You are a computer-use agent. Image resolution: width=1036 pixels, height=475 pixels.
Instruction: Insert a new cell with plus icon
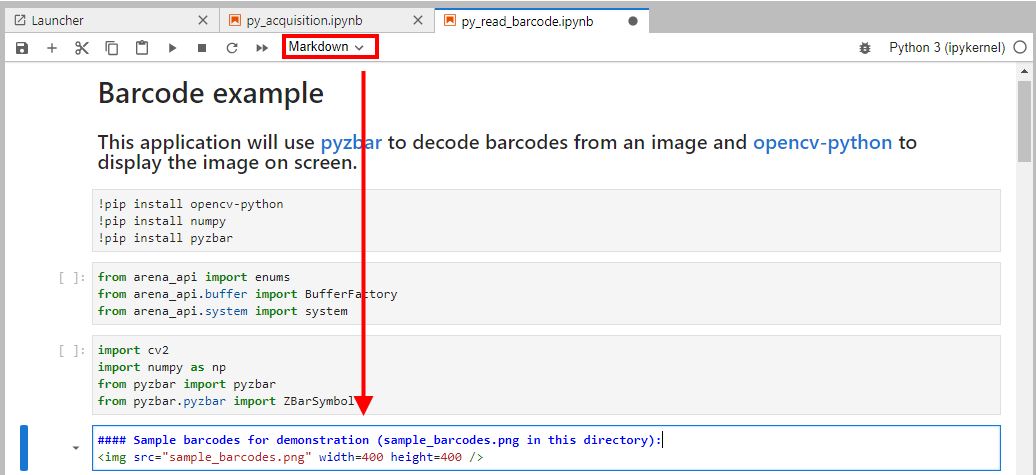point(52,47)
